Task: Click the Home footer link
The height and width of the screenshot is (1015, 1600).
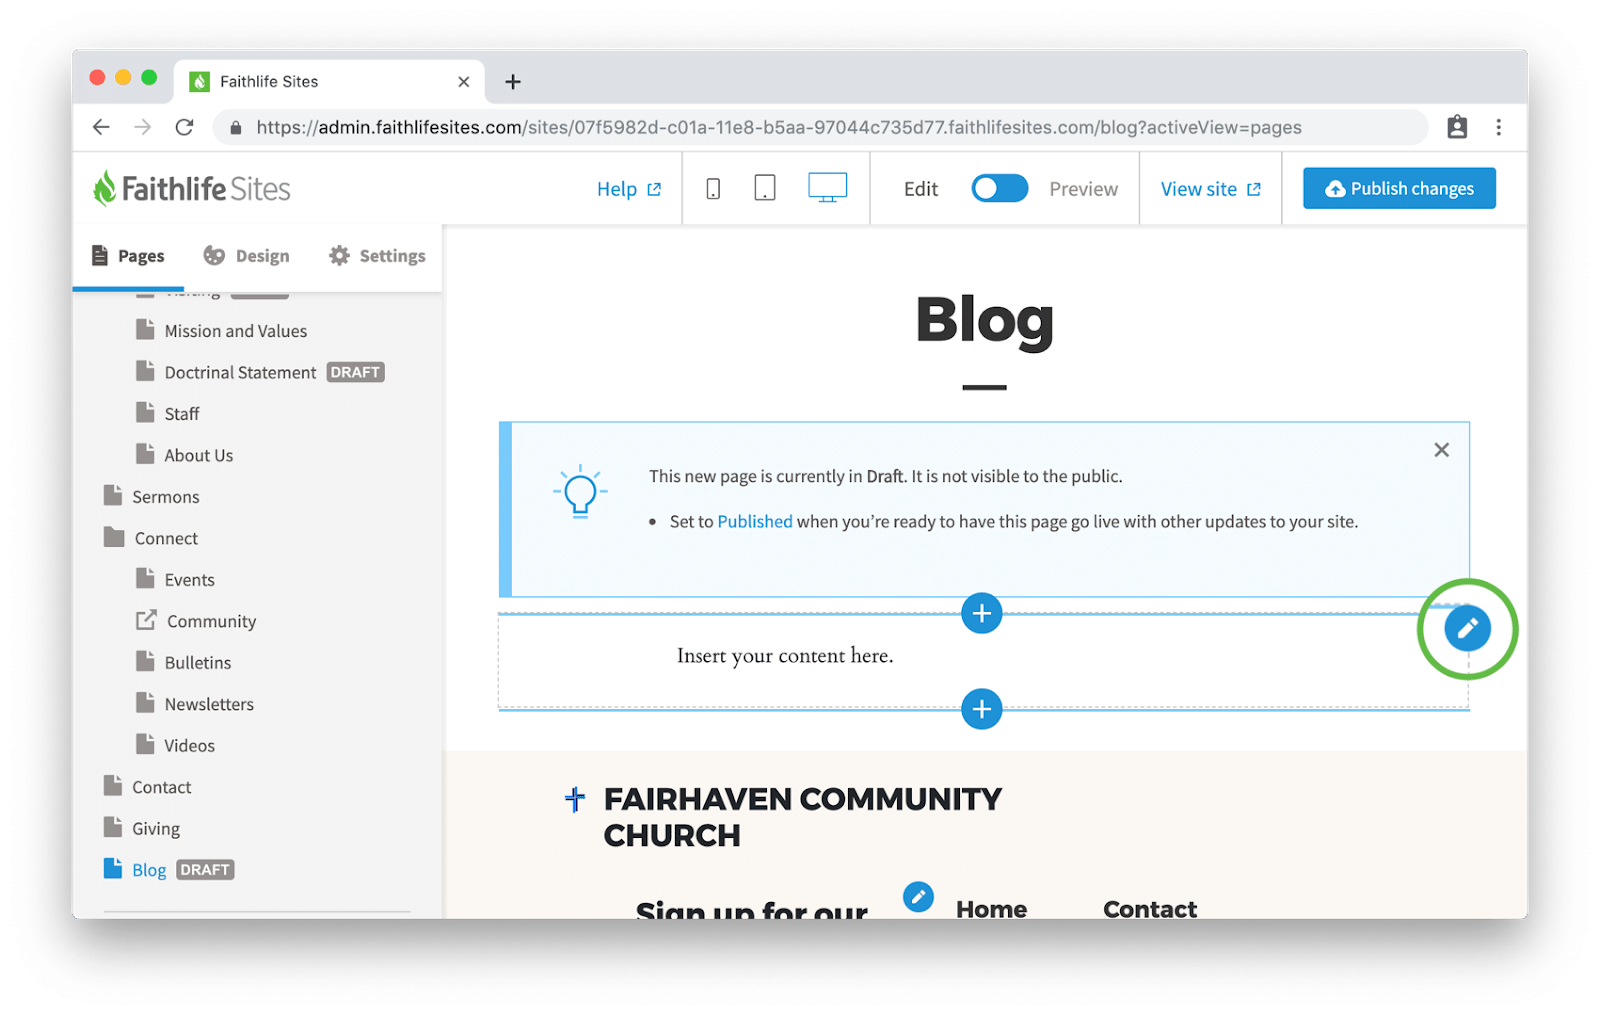Action: (991, 908)
